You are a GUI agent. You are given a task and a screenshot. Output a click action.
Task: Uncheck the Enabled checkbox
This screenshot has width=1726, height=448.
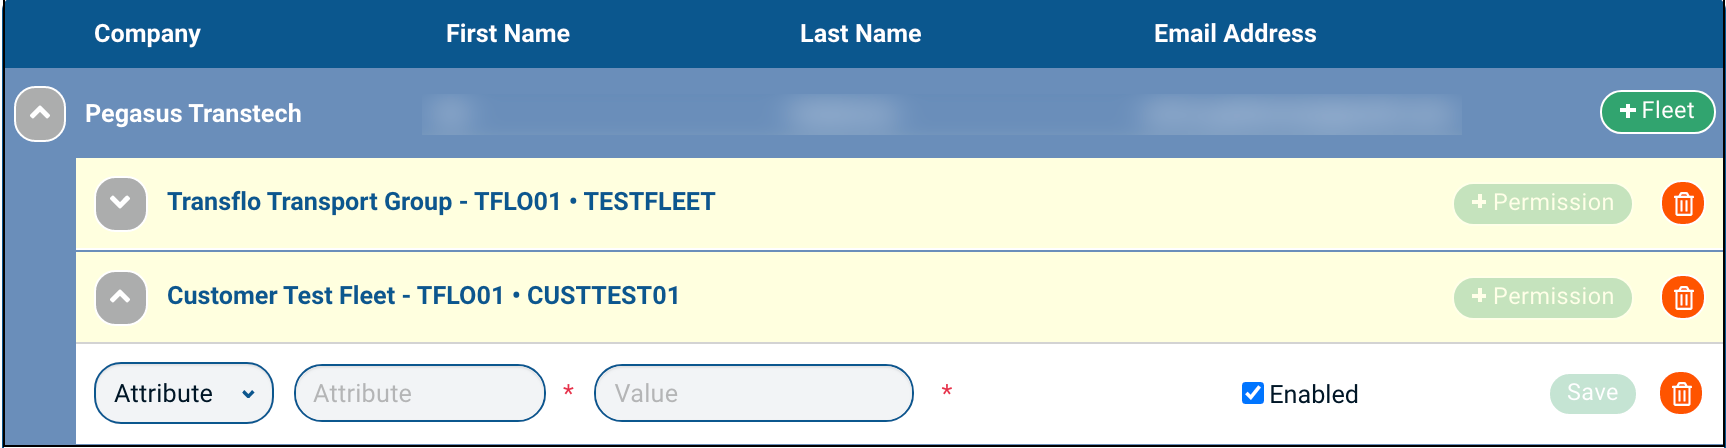pyautogui.click(x=1252, y=393)
